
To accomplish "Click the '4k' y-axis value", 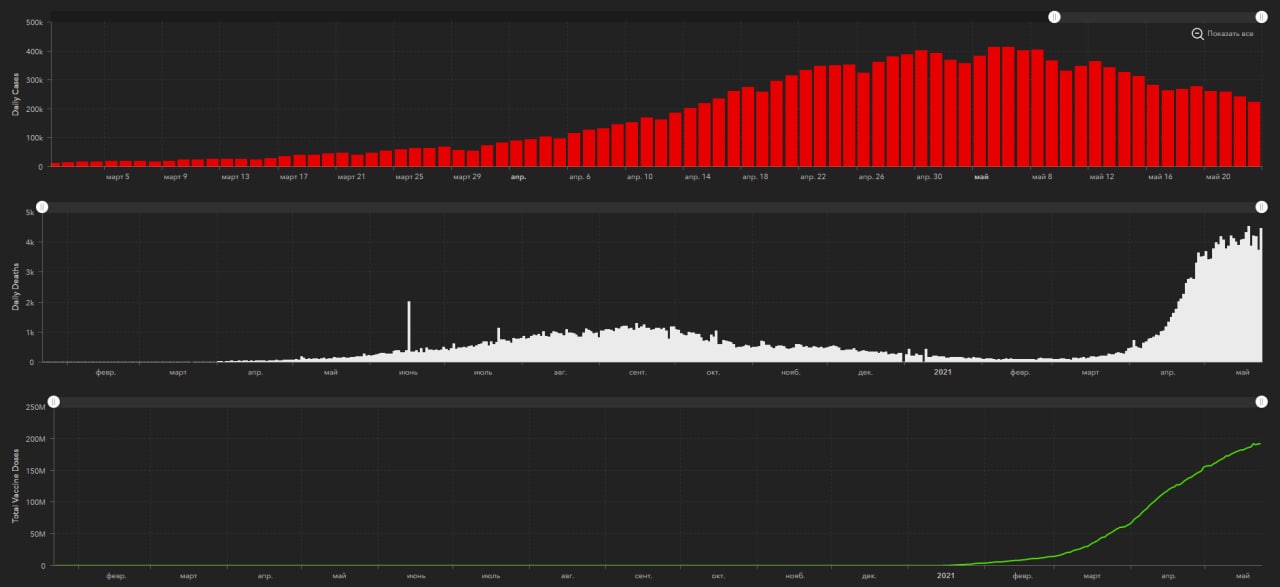I will 31,243.
